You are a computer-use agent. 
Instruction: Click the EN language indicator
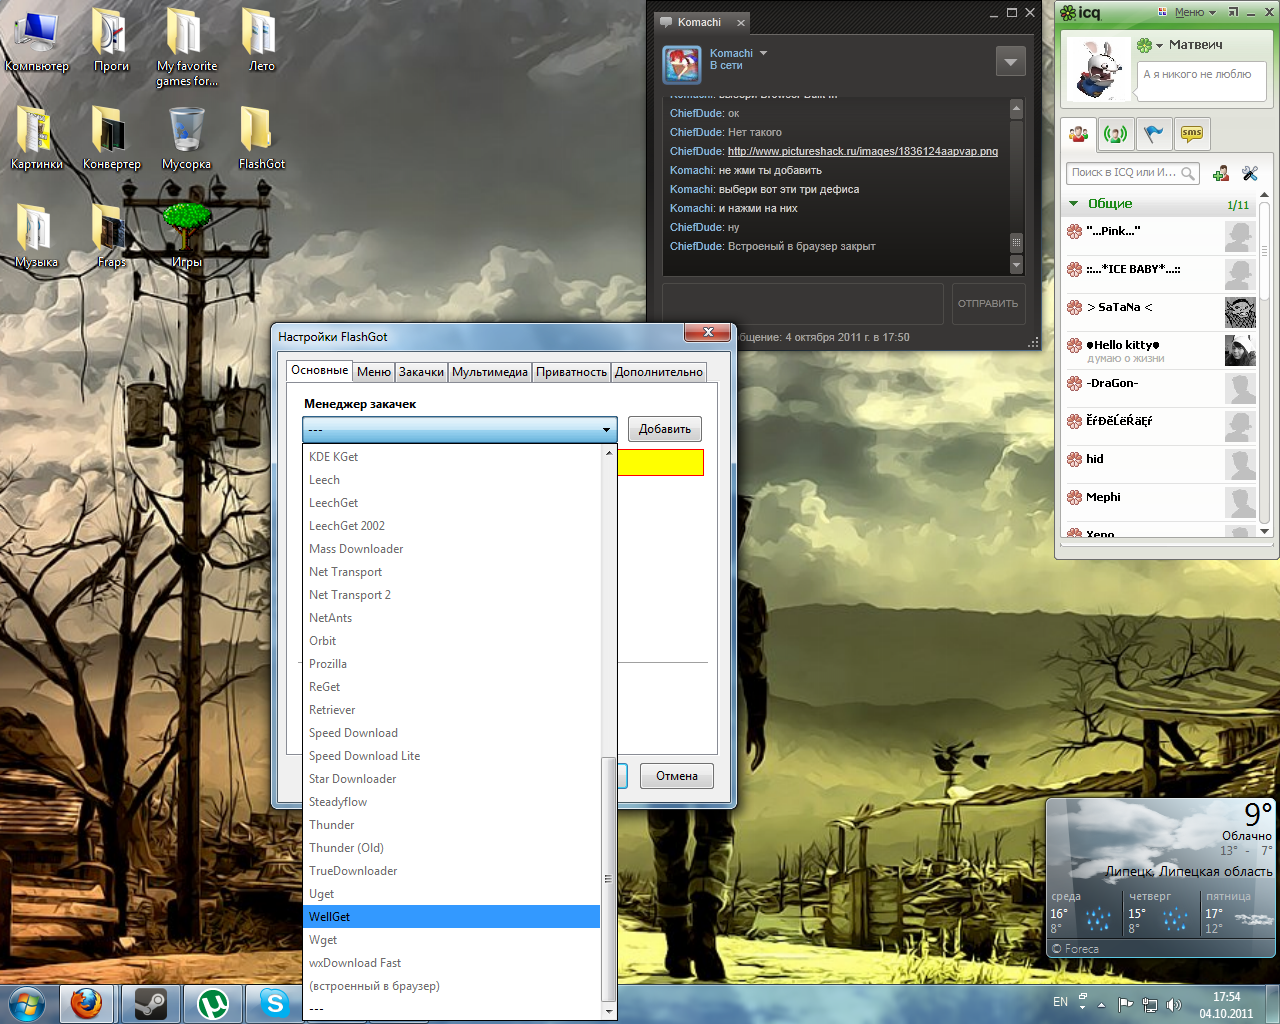coord(1060,1002)
